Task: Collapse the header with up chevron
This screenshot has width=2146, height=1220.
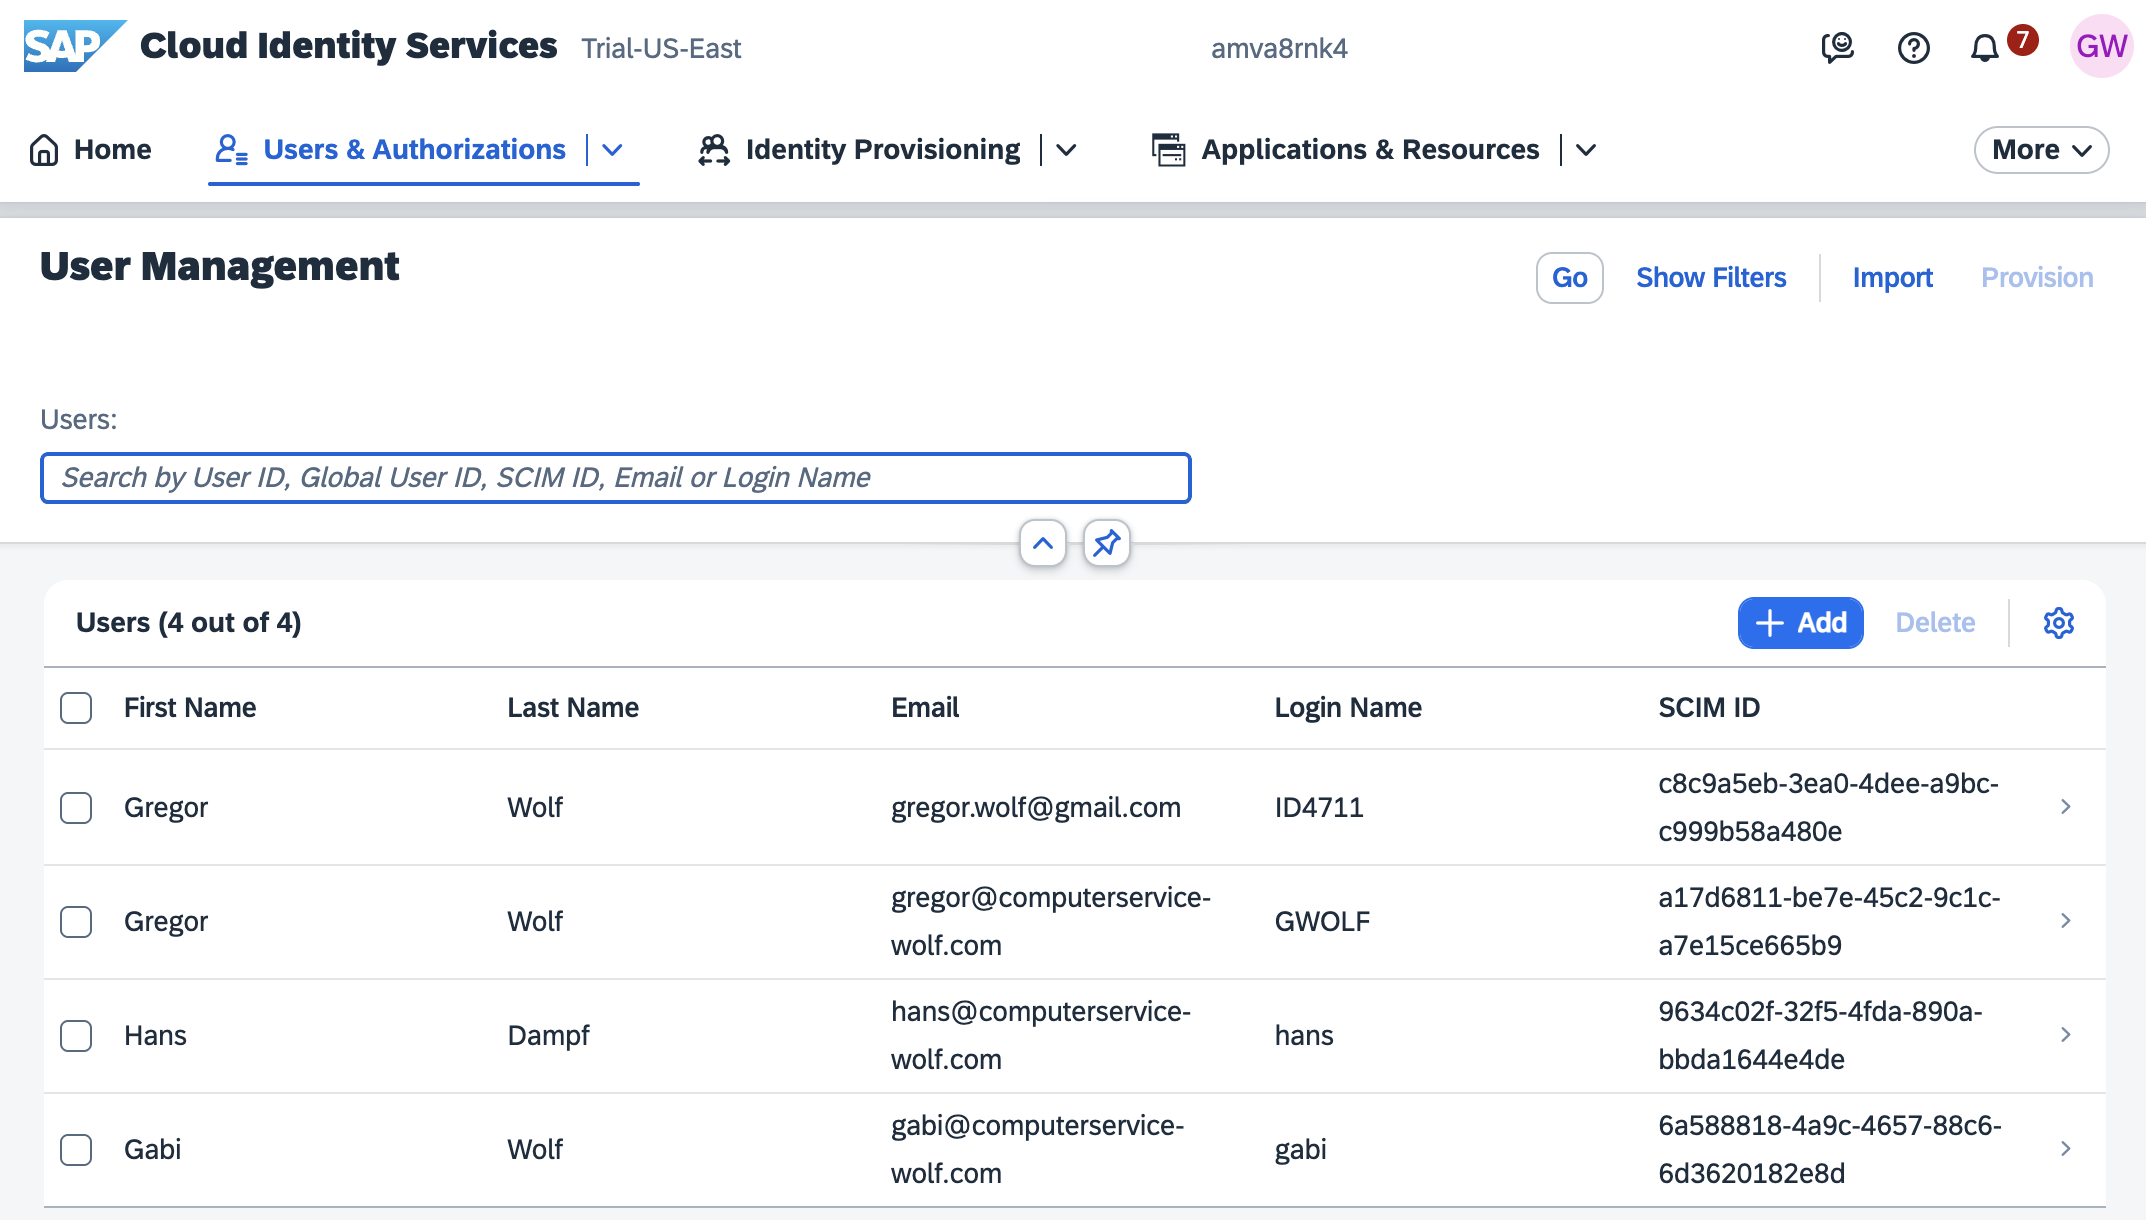Action: pyautogui.click(x=1042, y=543)
